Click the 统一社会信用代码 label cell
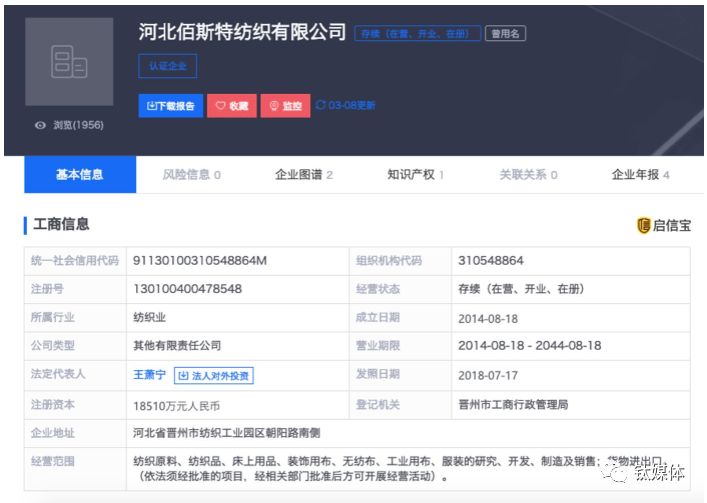 click(75, 261)
